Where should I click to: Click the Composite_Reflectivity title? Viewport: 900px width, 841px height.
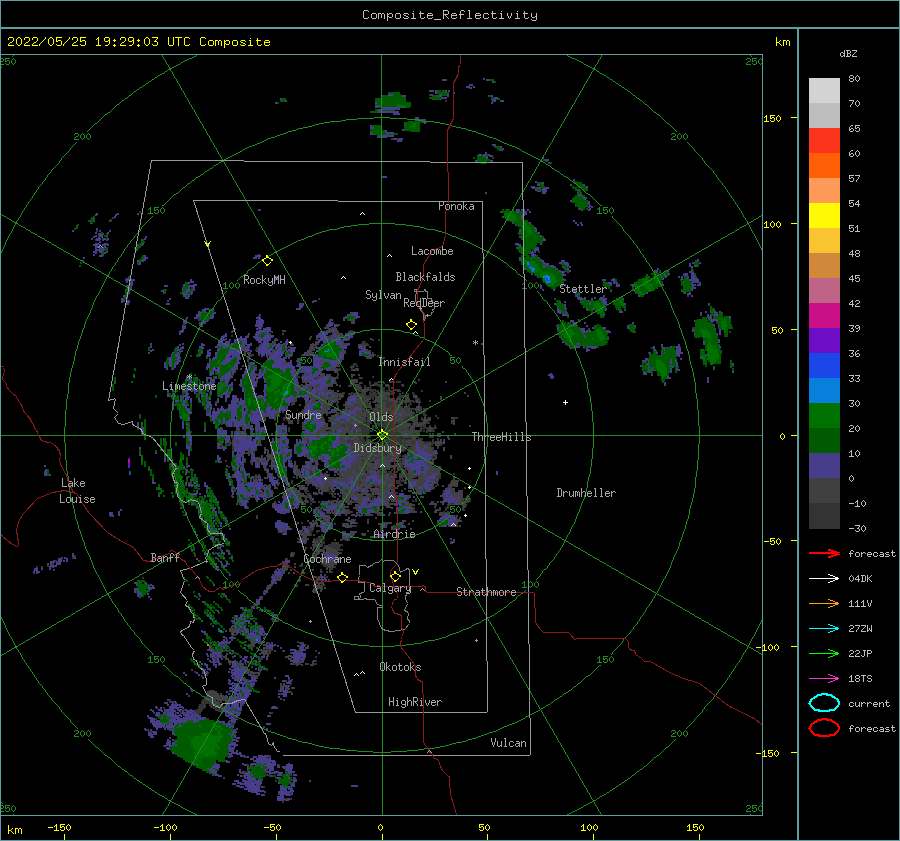click(449, 15)
